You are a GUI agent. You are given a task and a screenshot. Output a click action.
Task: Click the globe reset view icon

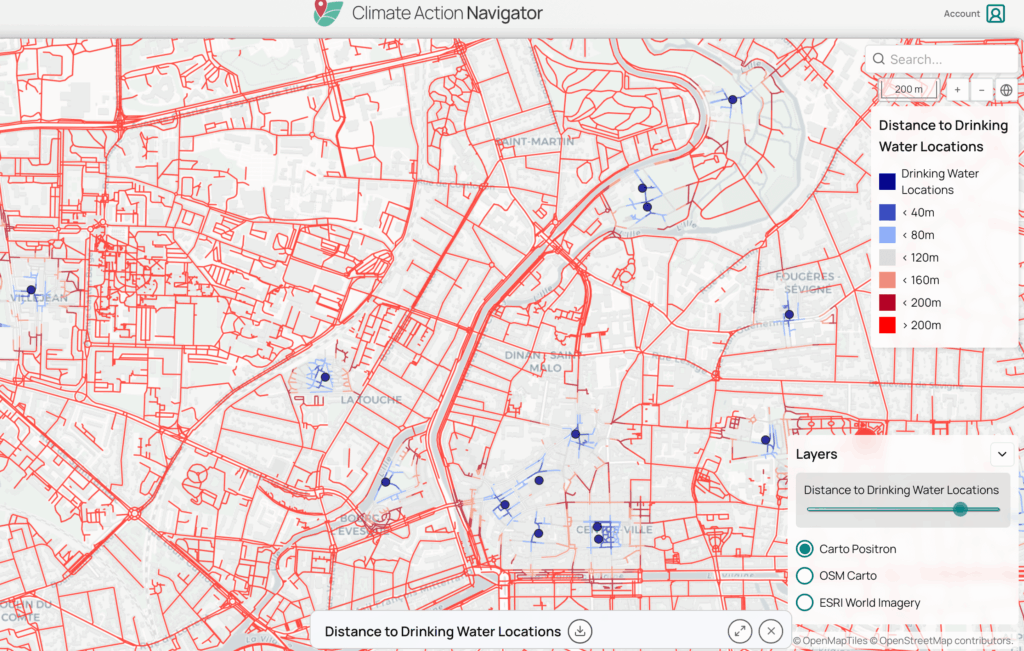coord(1006,90)
